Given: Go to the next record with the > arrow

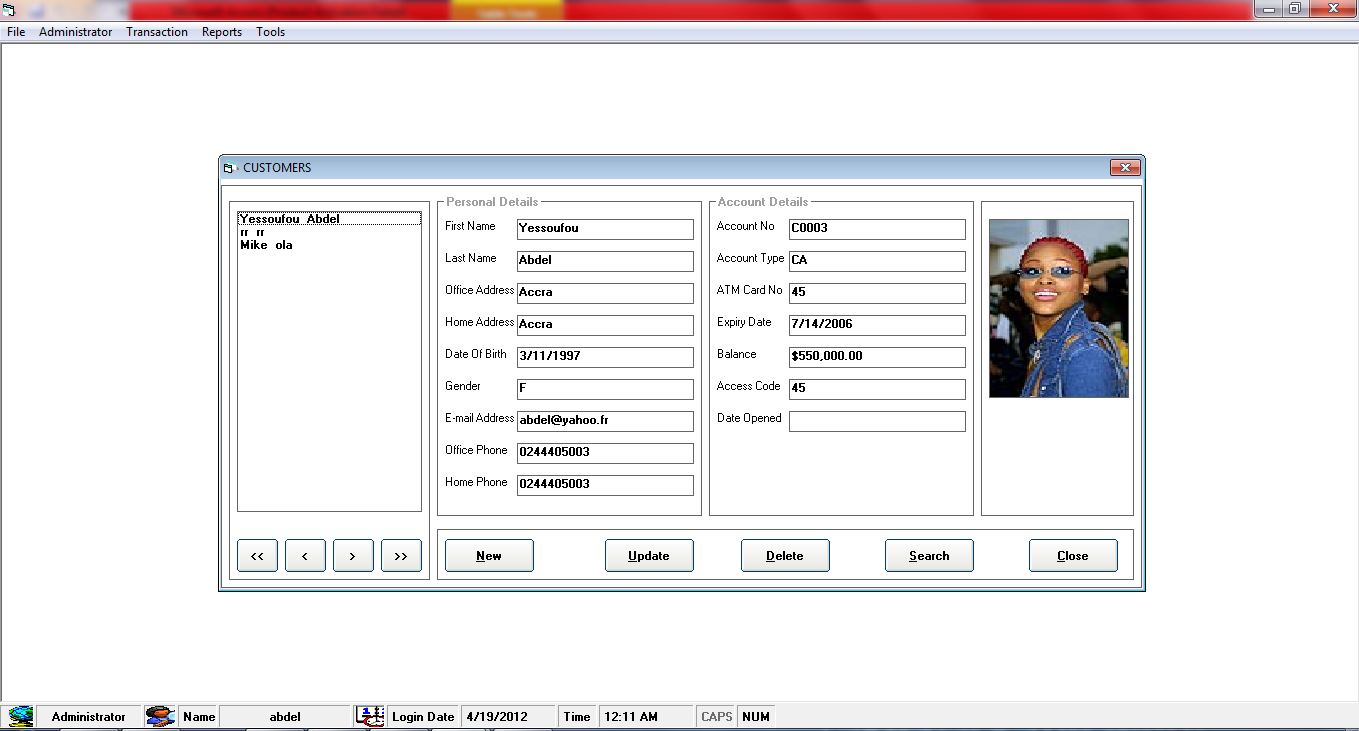Looking at the screenshot, I should 353,555.
